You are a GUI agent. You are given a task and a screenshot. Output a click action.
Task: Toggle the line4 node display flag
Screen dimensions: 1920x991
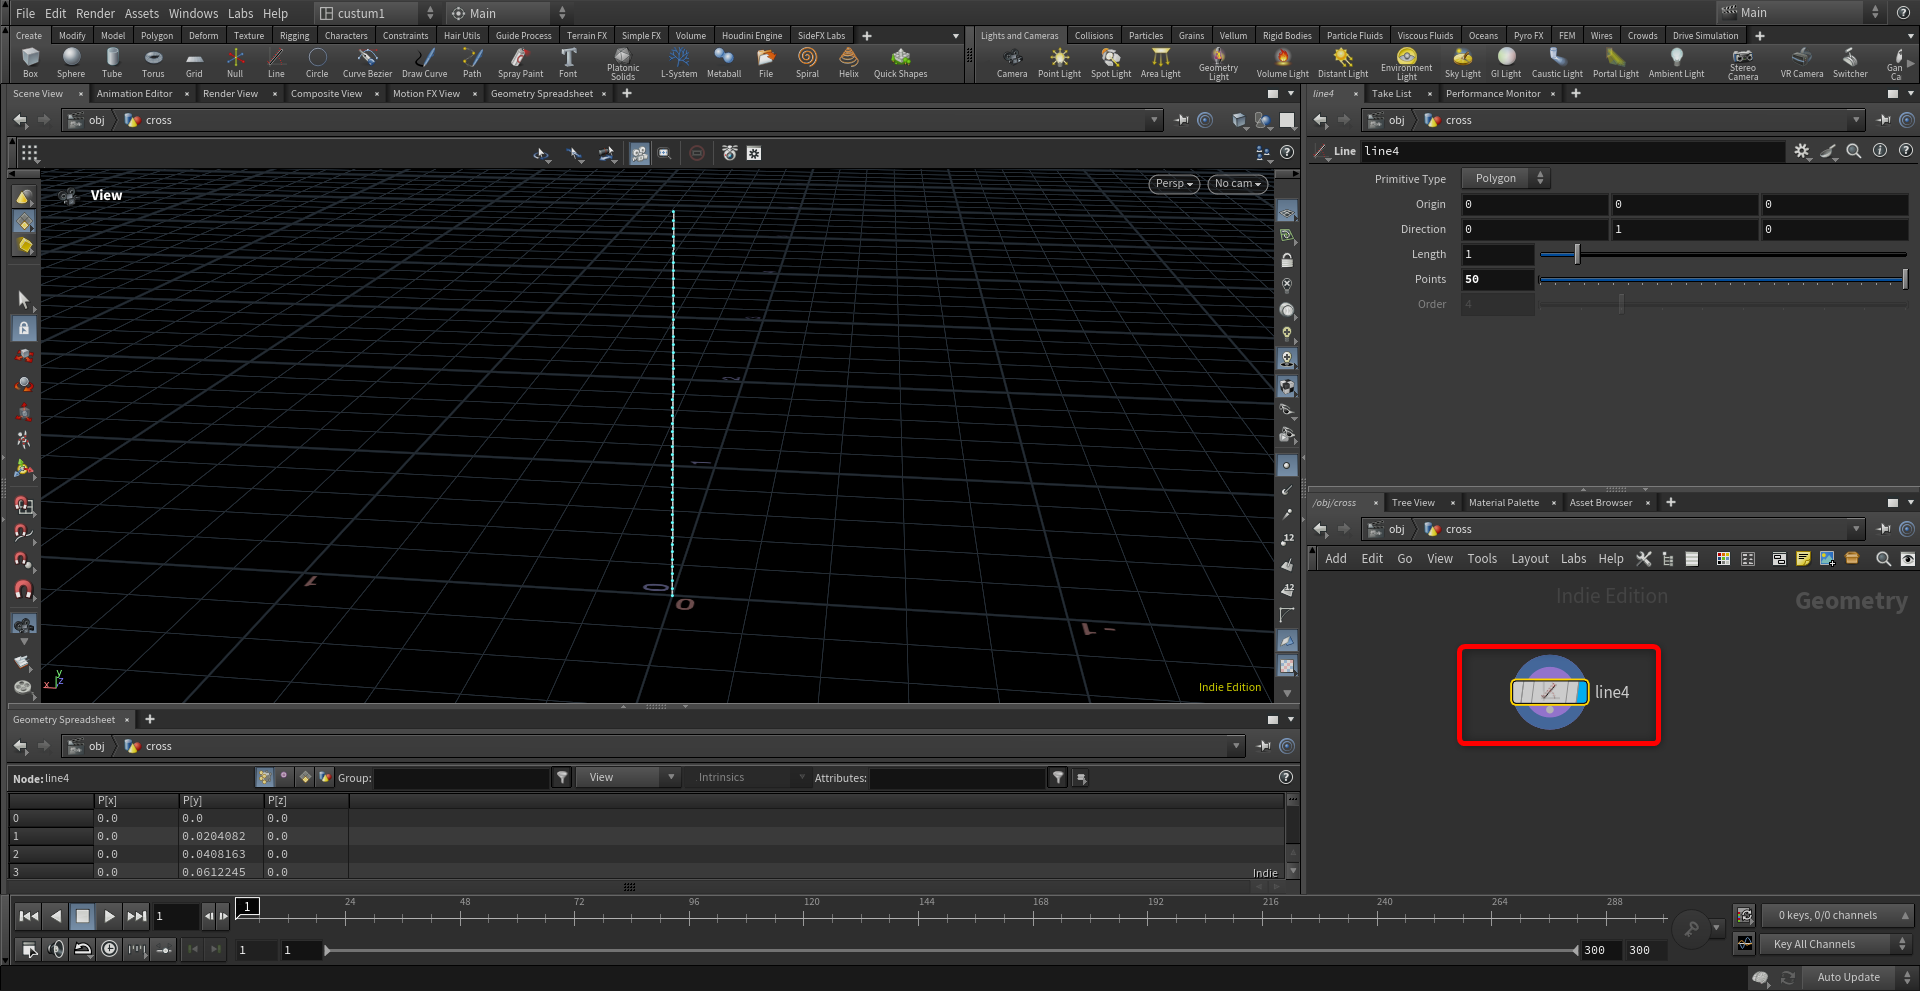coord(1580,692)
